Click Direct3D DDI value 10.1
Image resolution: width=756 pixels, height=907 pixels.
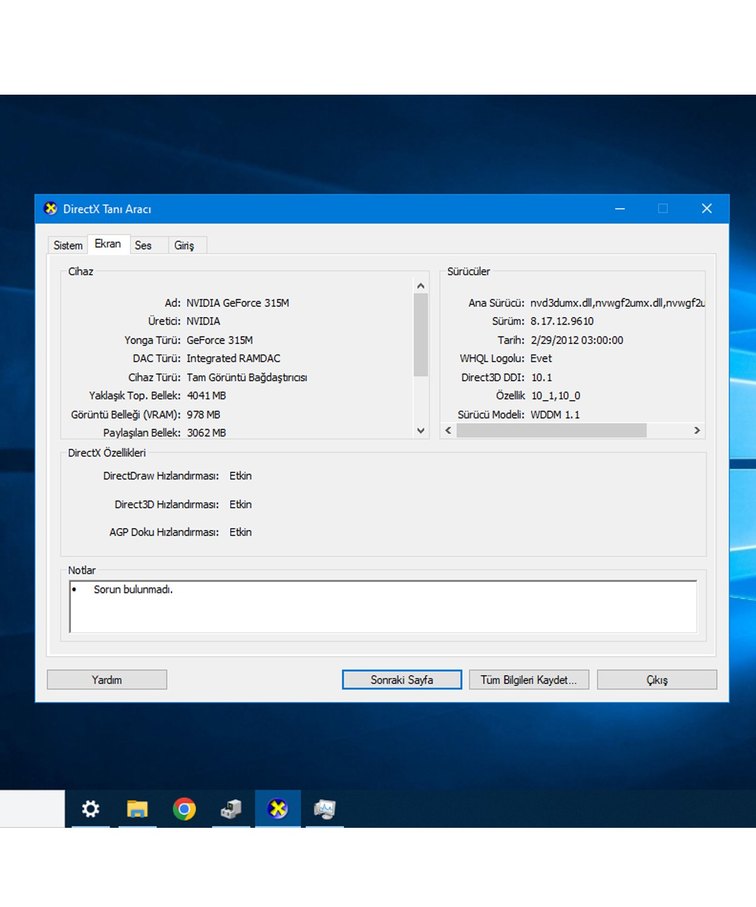click(541, 377)
